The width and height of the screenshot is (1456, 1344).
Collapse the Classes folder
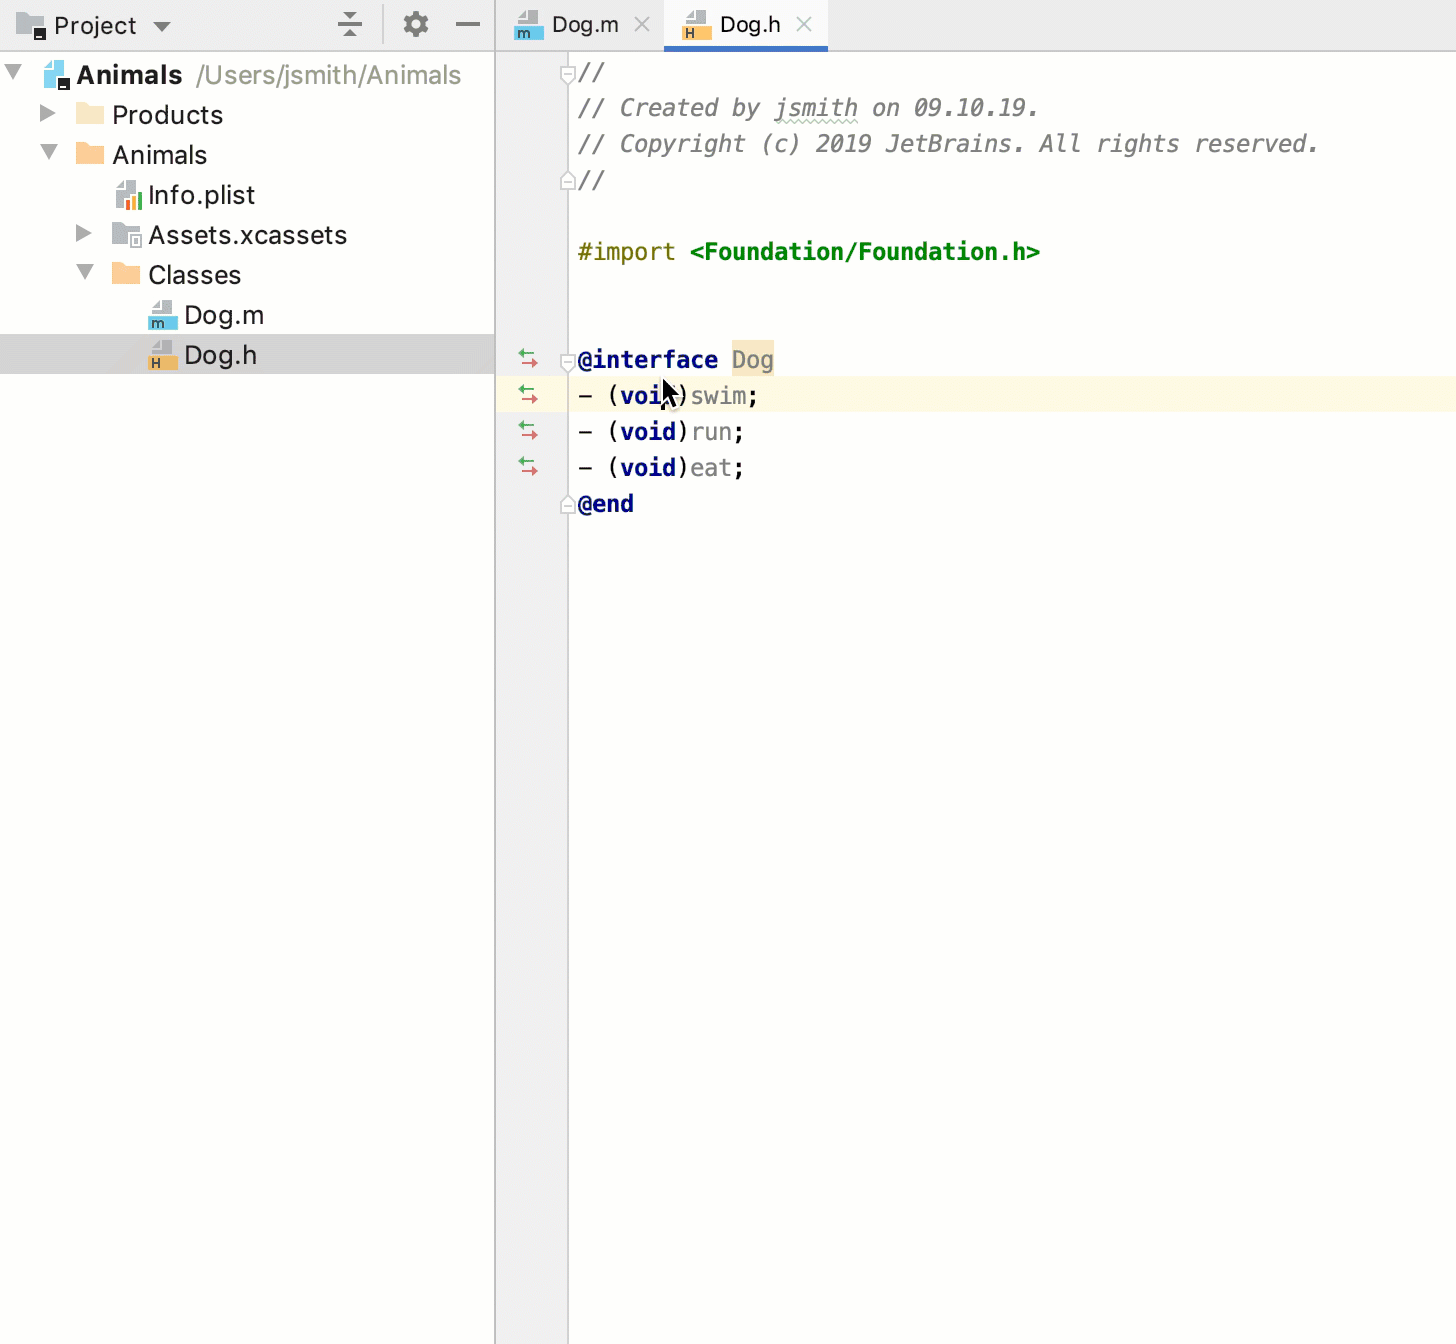[84, 272]
